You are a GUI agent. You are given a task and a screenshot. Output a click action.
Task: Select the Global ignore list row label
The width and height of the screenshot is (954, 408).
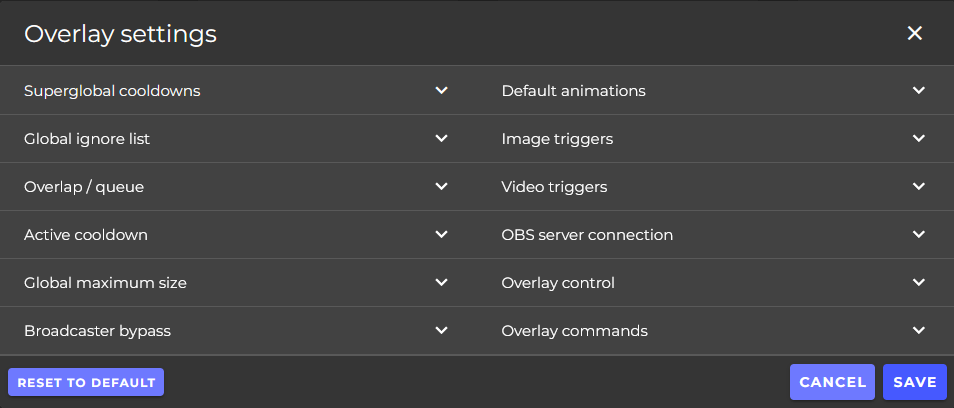click(x=87, y=139)
